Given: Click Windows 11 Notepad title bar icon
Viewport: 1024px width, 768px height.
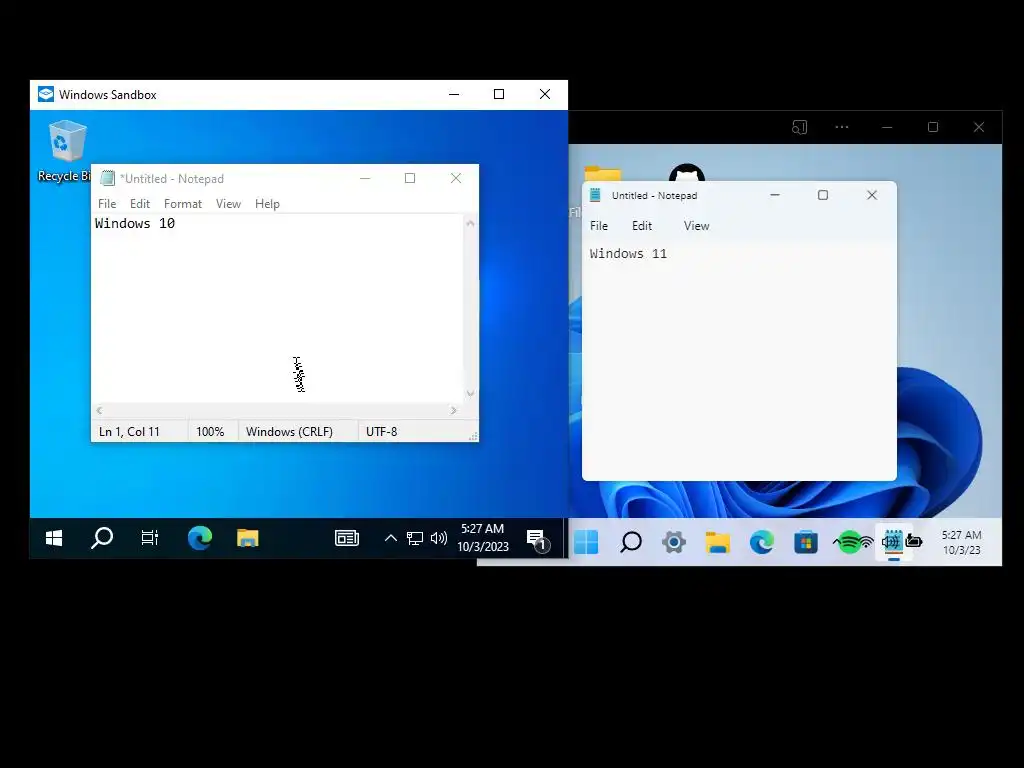Looking at the screenshot, I should 595,195.
